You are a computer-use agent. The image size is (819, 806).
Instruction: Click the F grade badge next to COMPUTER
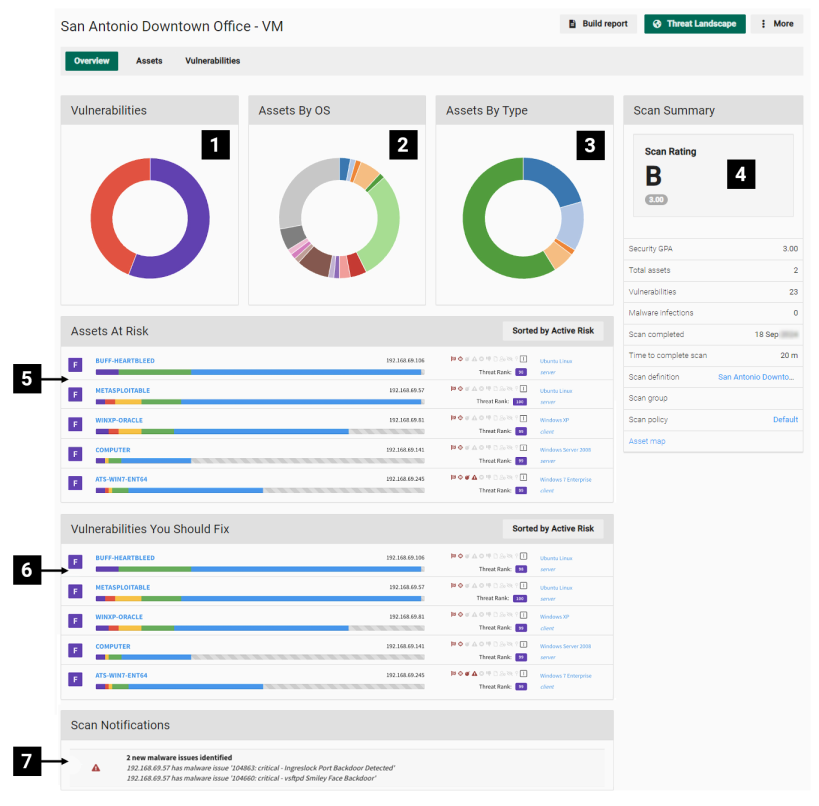[x=75, y=454]
